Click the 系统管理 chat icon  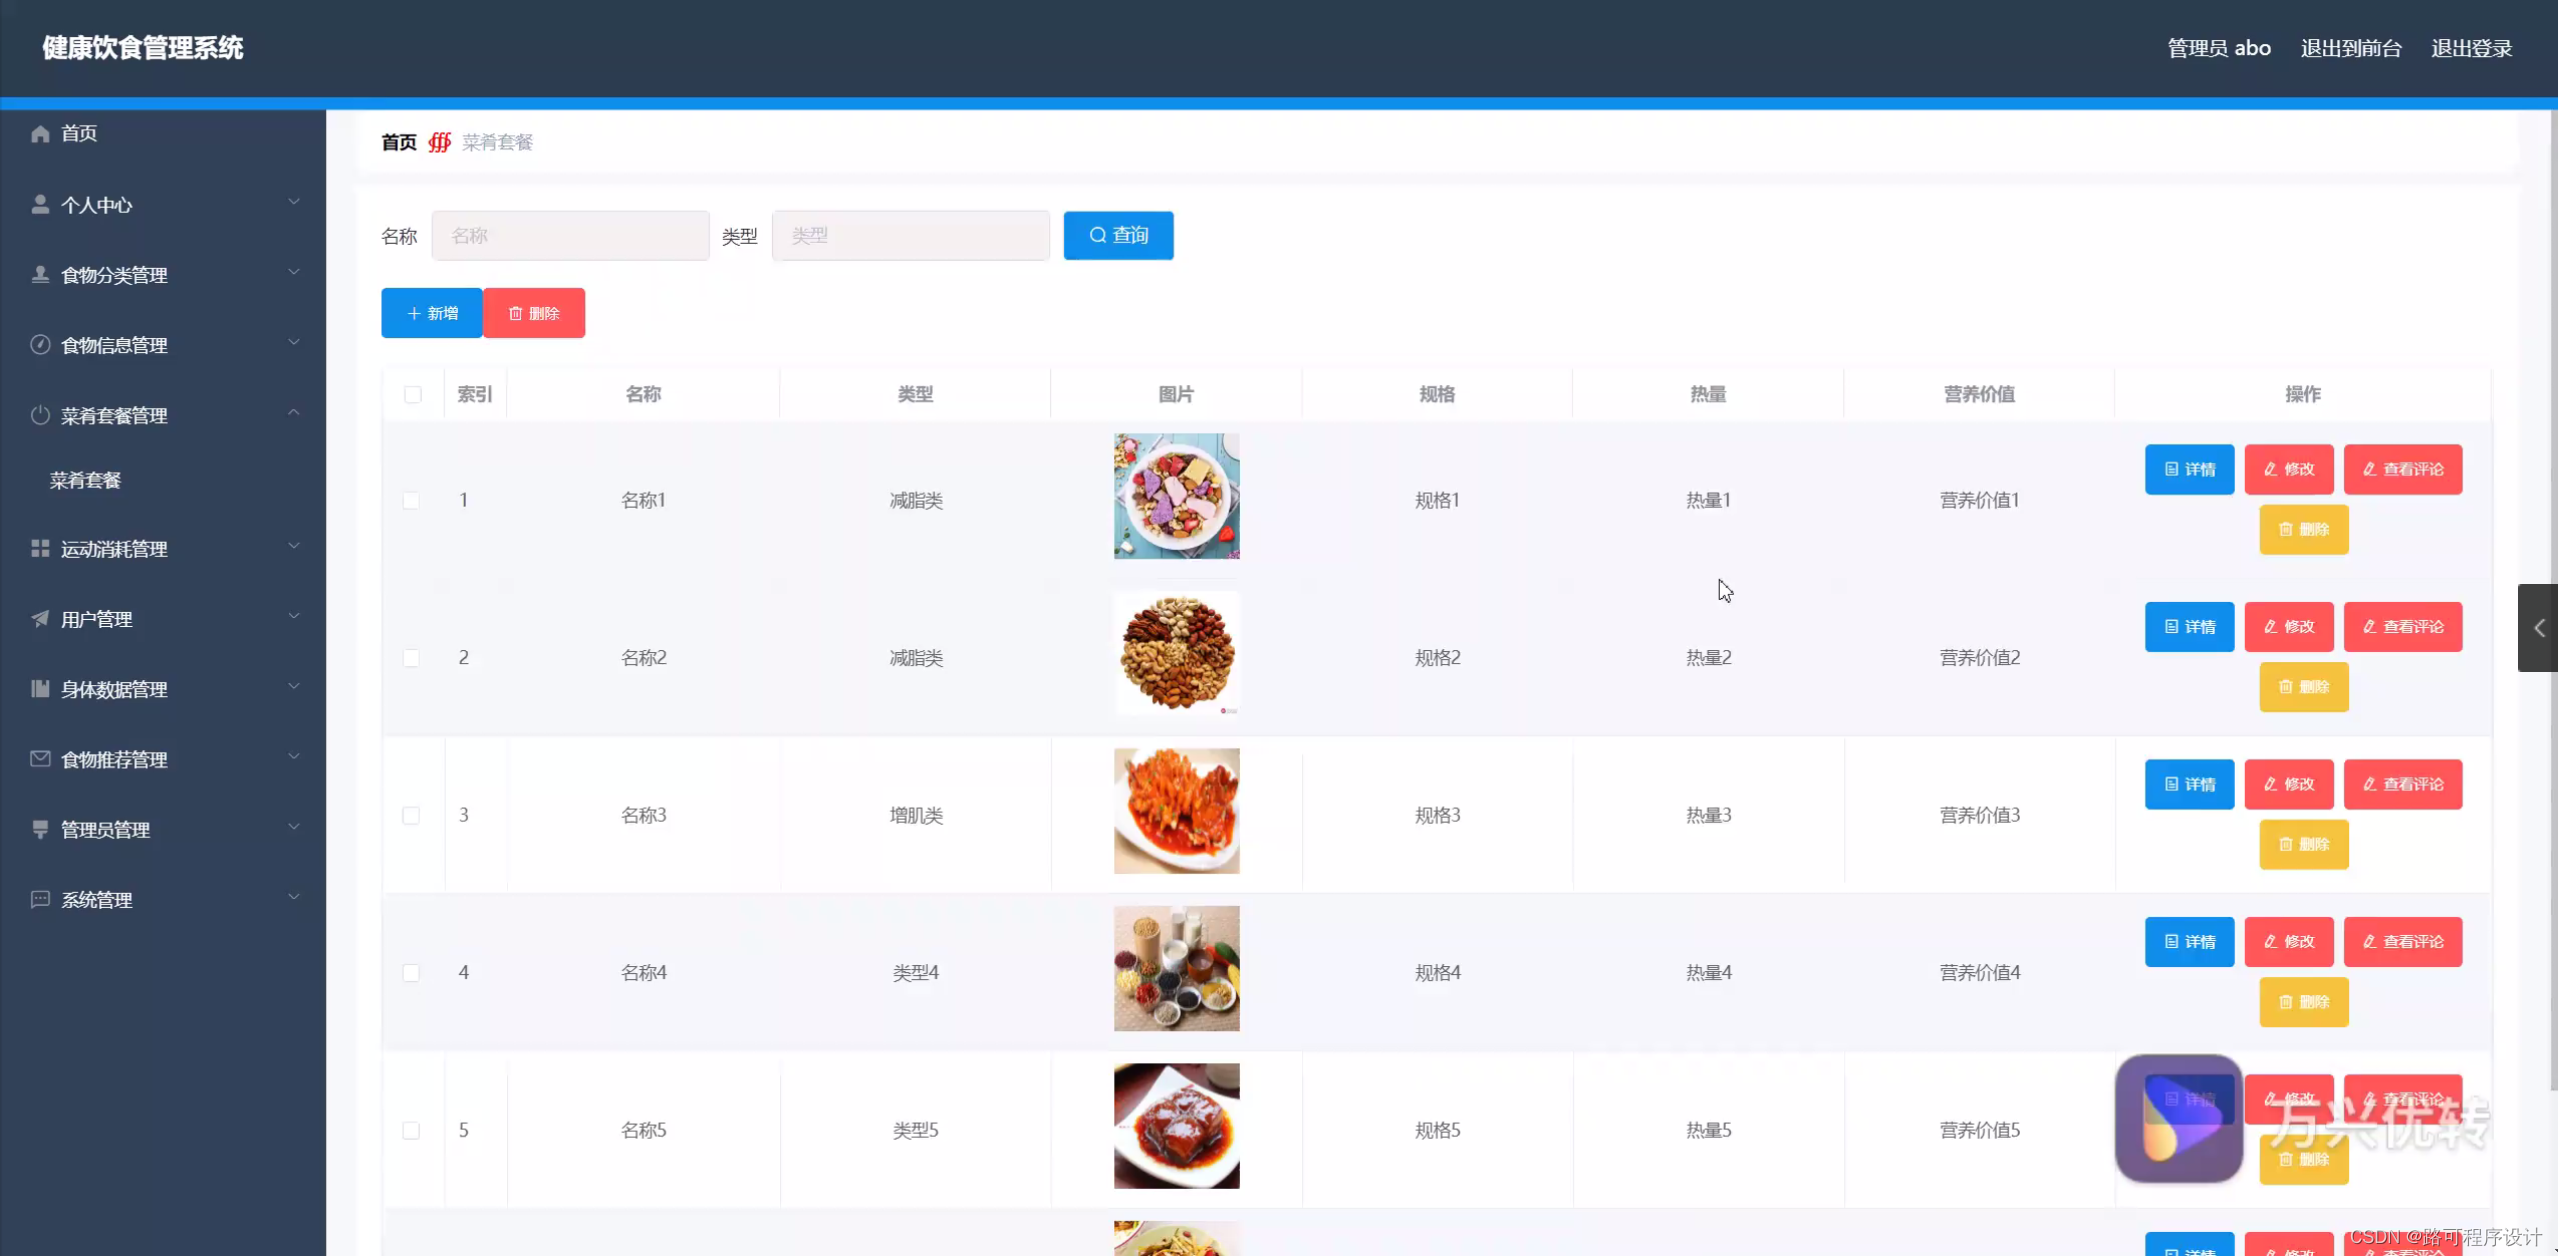pyautogui.click(x=40, y=899)
